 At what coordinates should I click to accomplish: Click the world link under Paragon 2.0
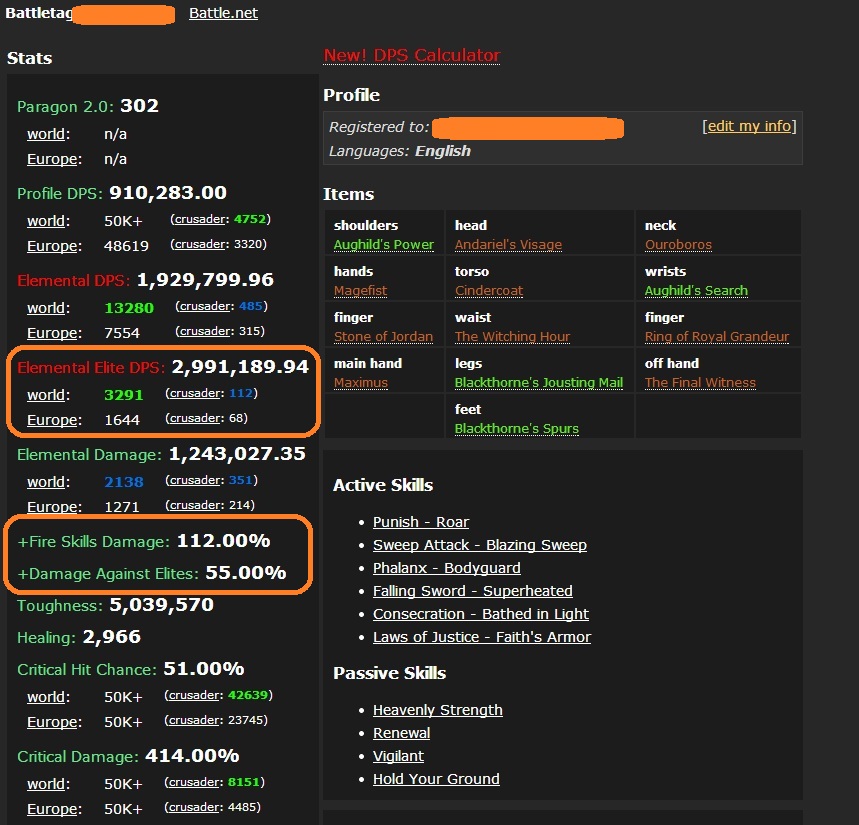[46, 134]
